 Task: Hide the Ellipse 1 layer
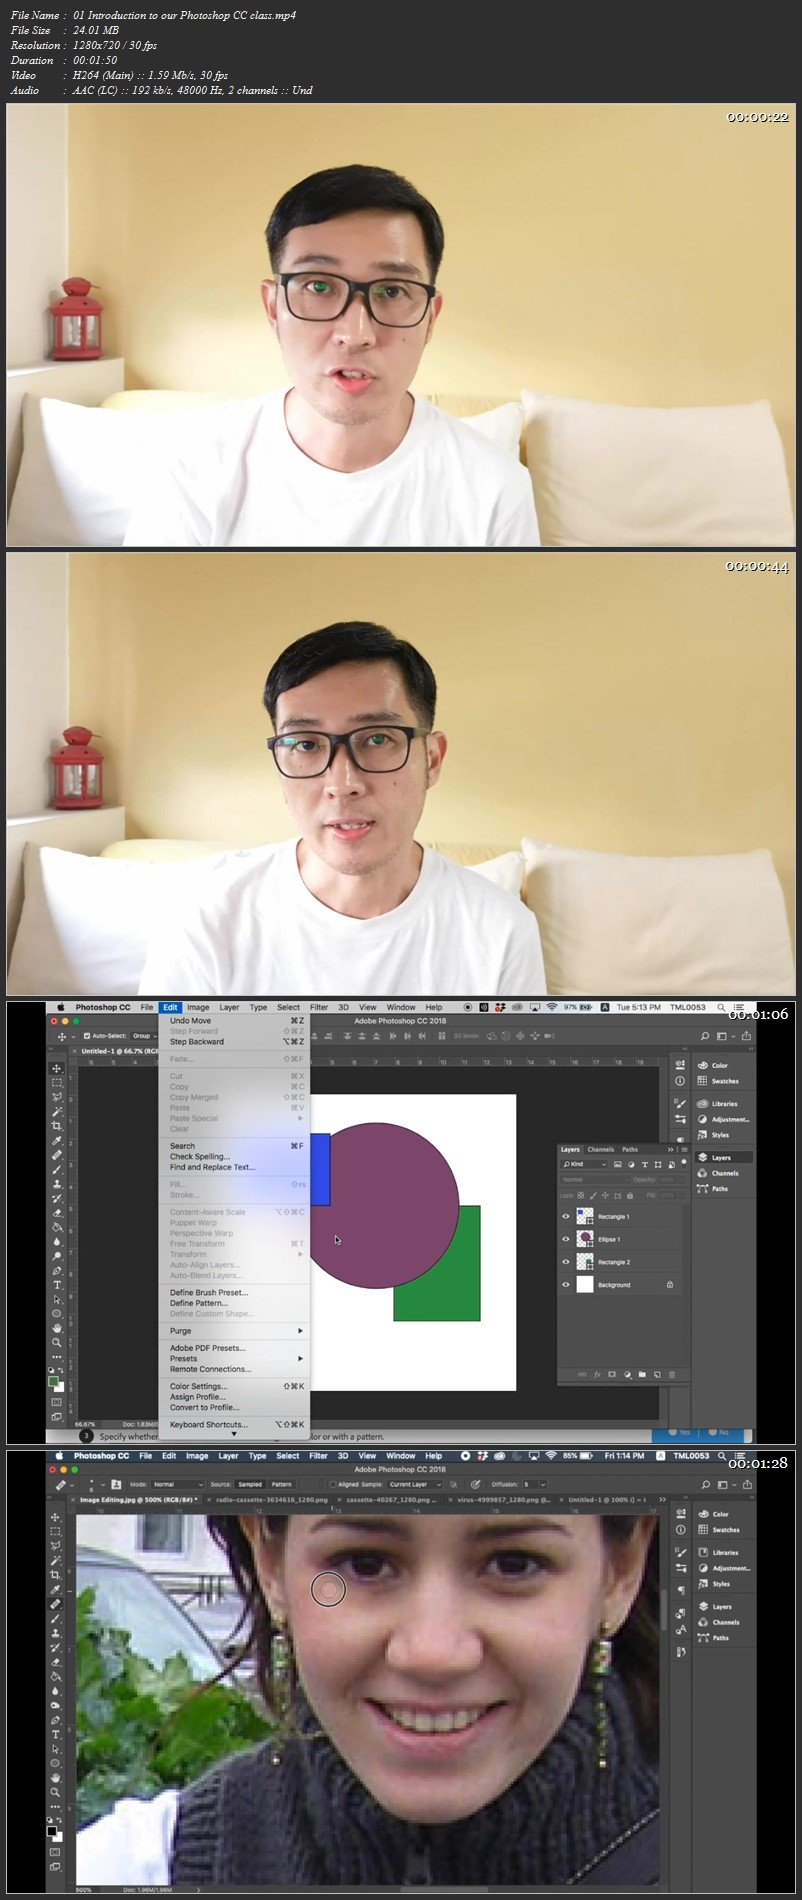coord(566,1239)
